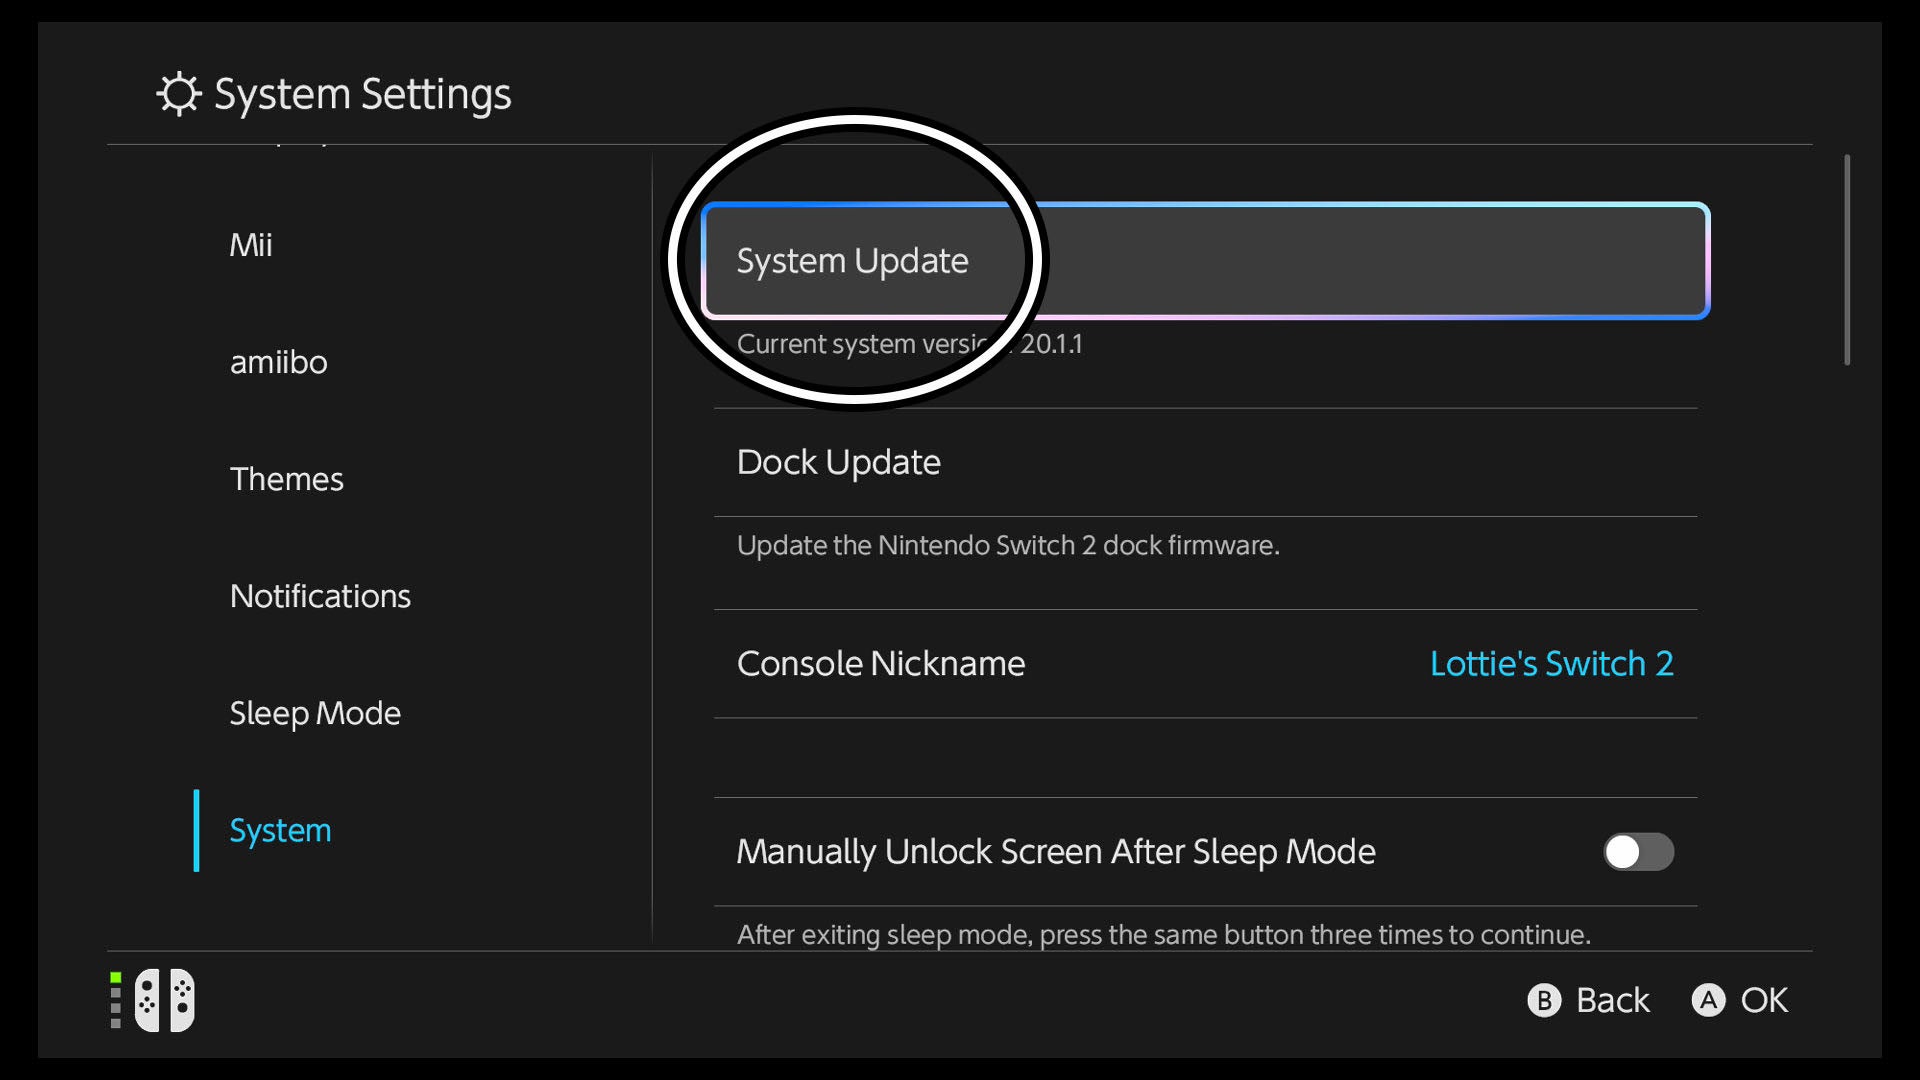
Task: Open the Themes category
Action: 287,479
